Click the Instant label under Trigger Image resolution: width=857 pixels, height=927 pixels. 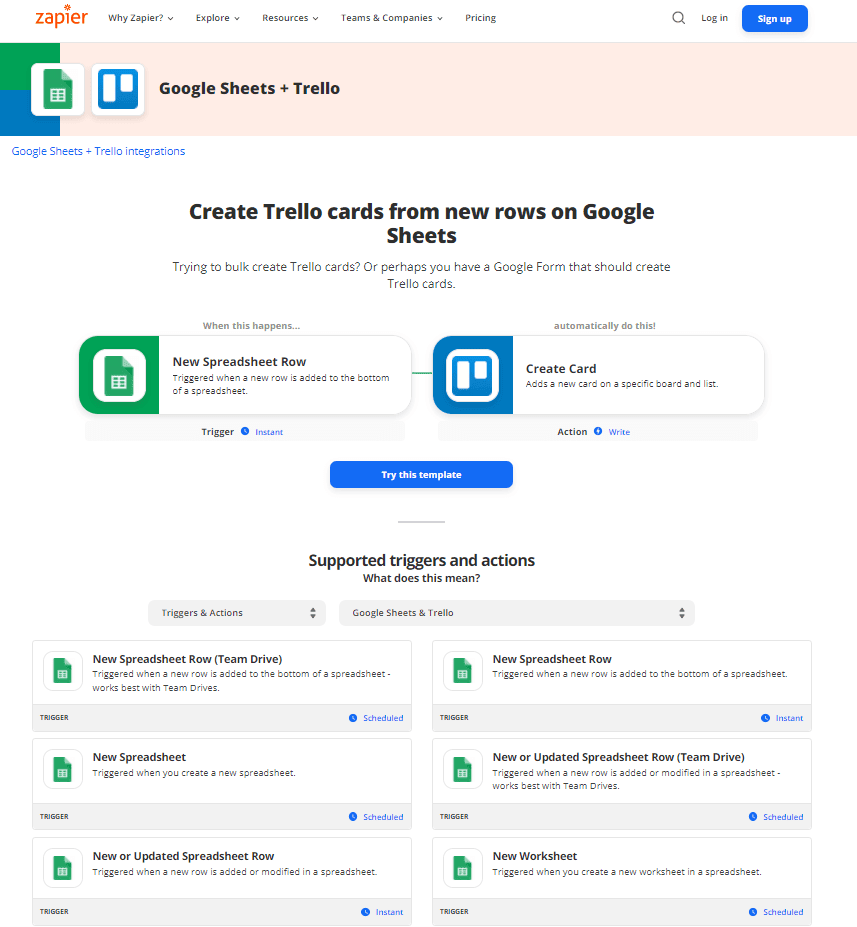(x=269, y=432)
